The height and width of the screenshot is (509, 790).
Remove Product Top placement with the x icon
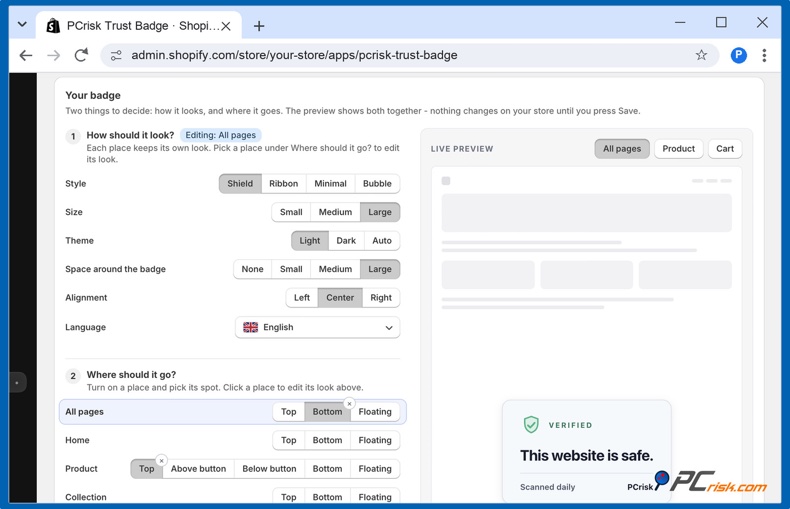coord(161,461)
